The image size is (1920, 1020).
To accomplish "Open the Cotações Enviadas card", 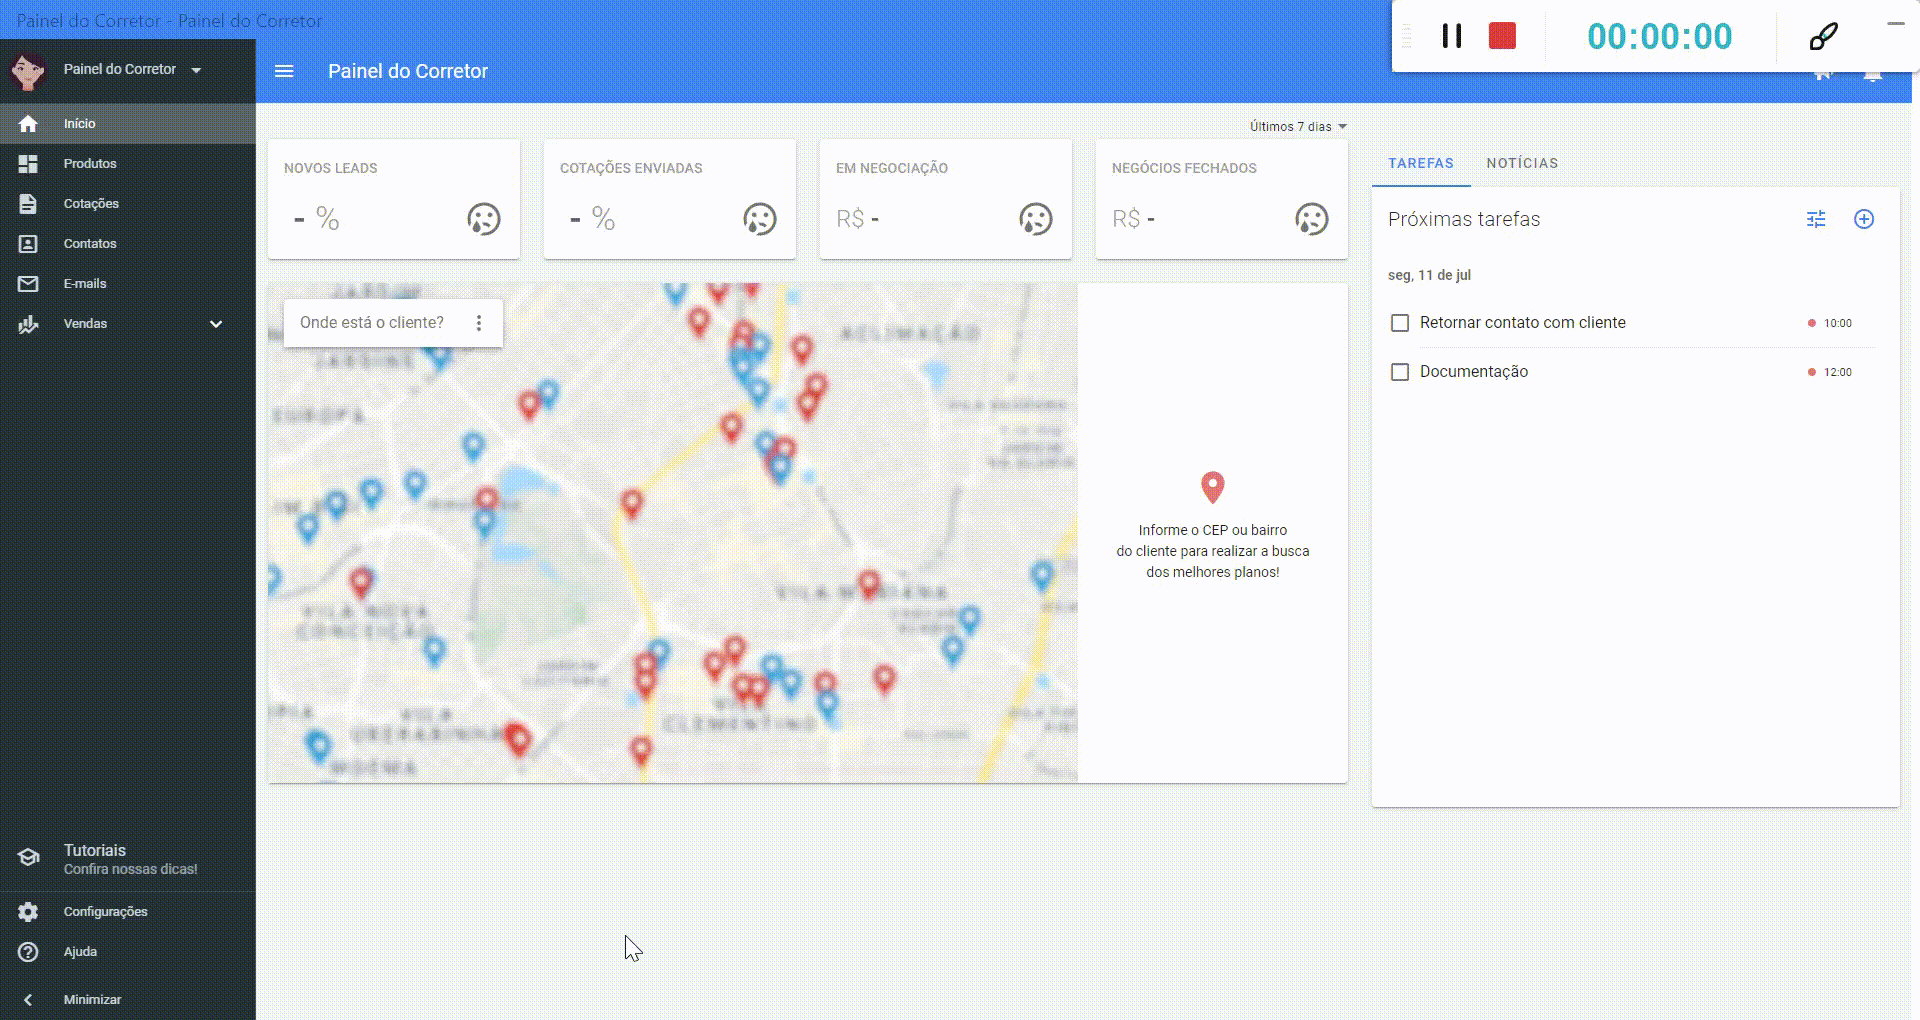I will [670, 199].
